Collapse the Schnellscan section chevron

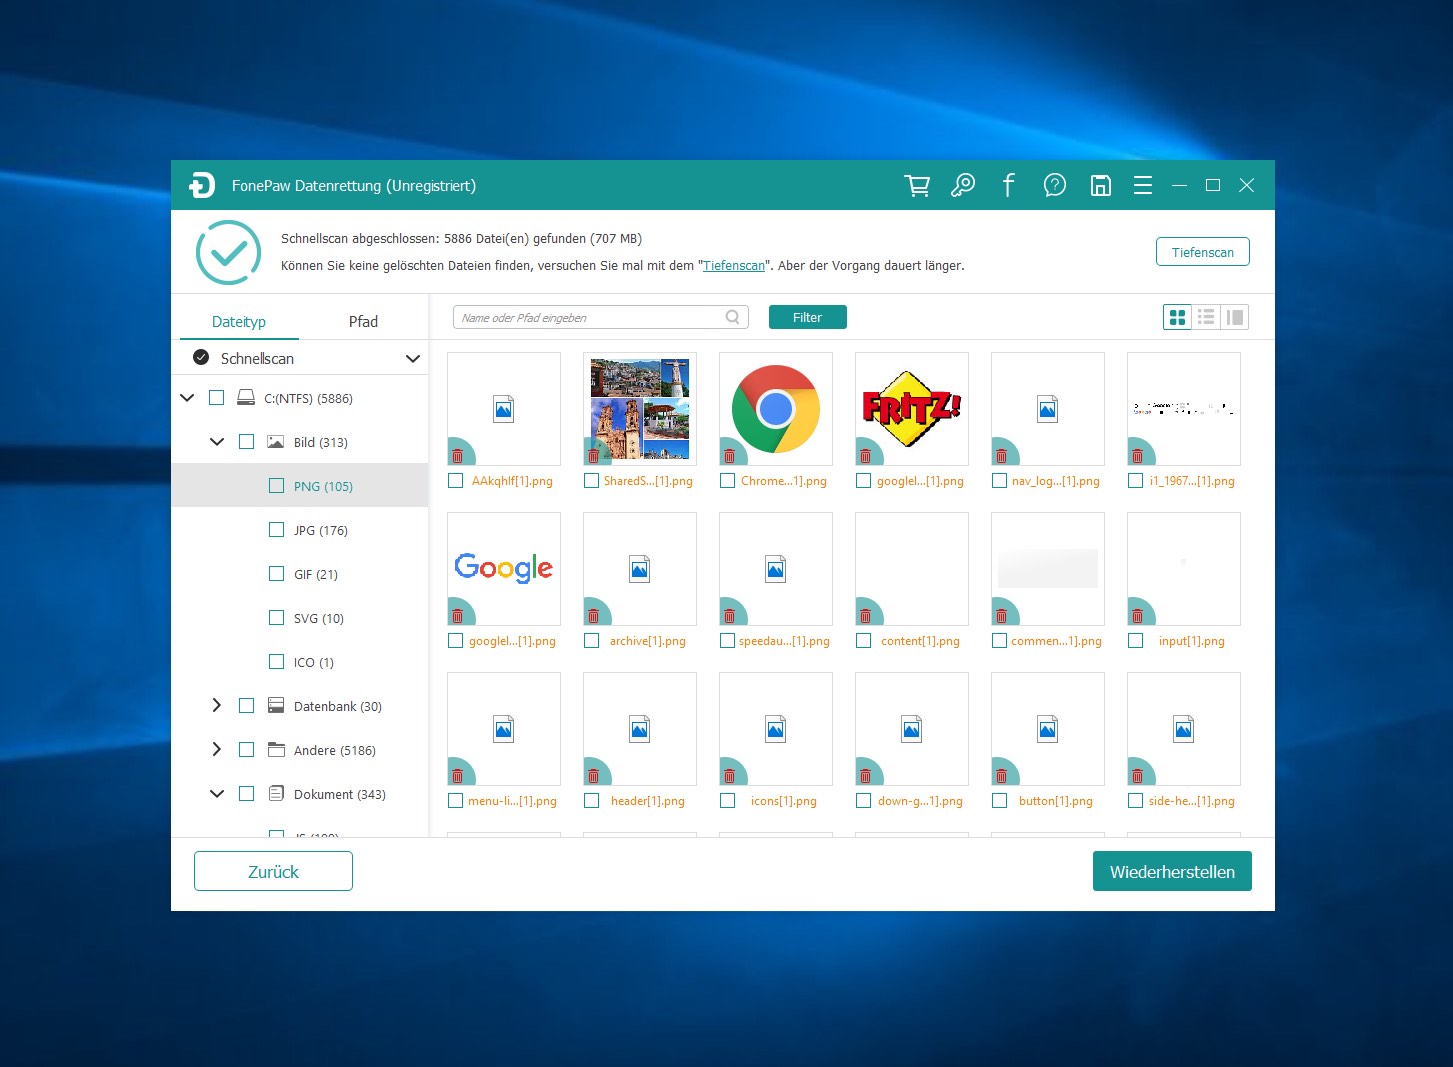click(412, 358)
